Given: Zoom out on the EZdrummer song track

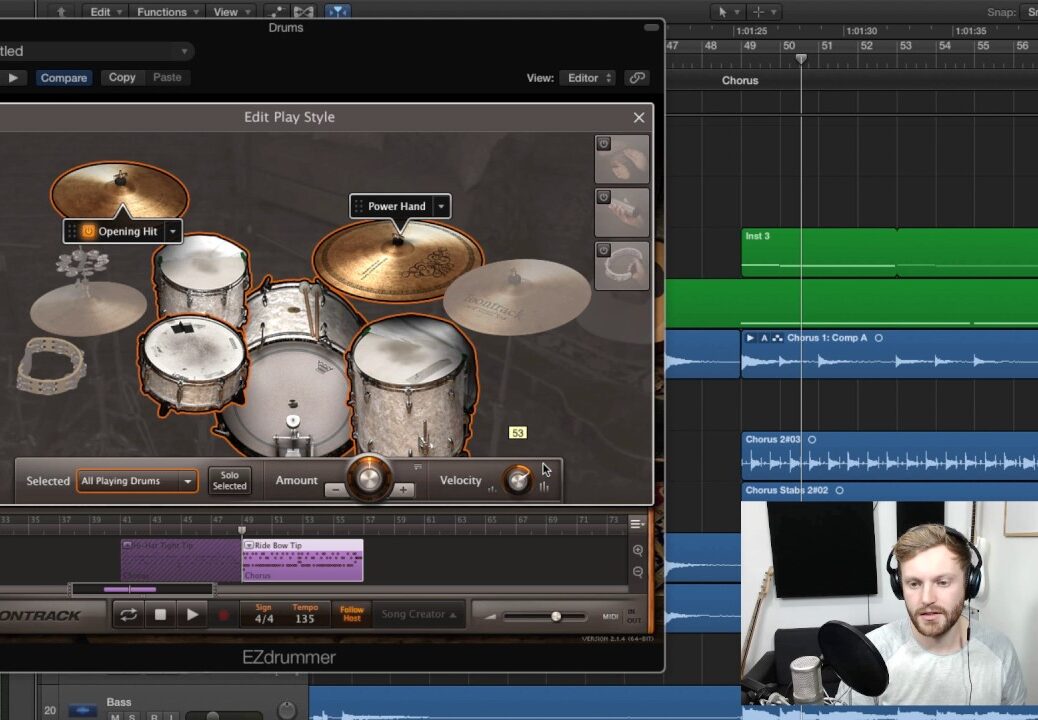Looking at the screenshot, I should coord(637,572).
